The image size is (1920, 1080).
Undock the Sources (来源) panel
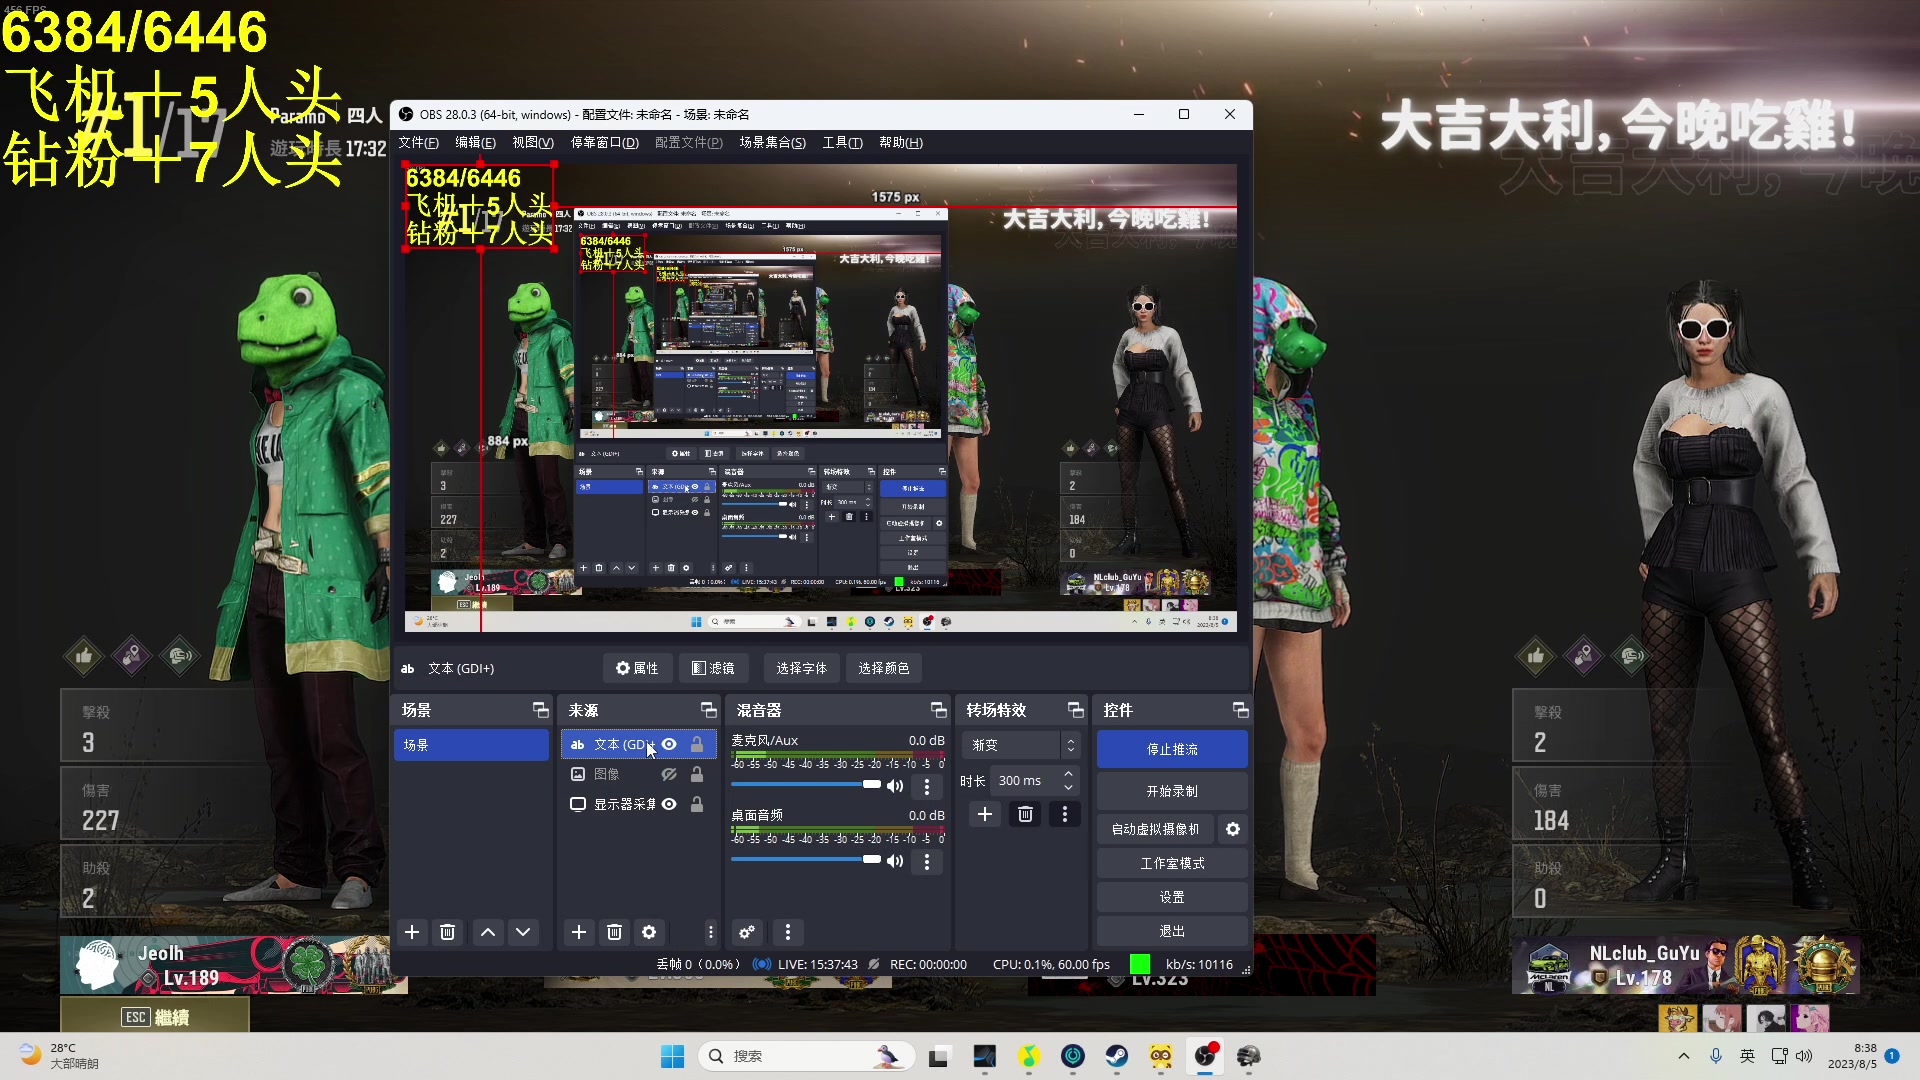click(x=708, y=710)
